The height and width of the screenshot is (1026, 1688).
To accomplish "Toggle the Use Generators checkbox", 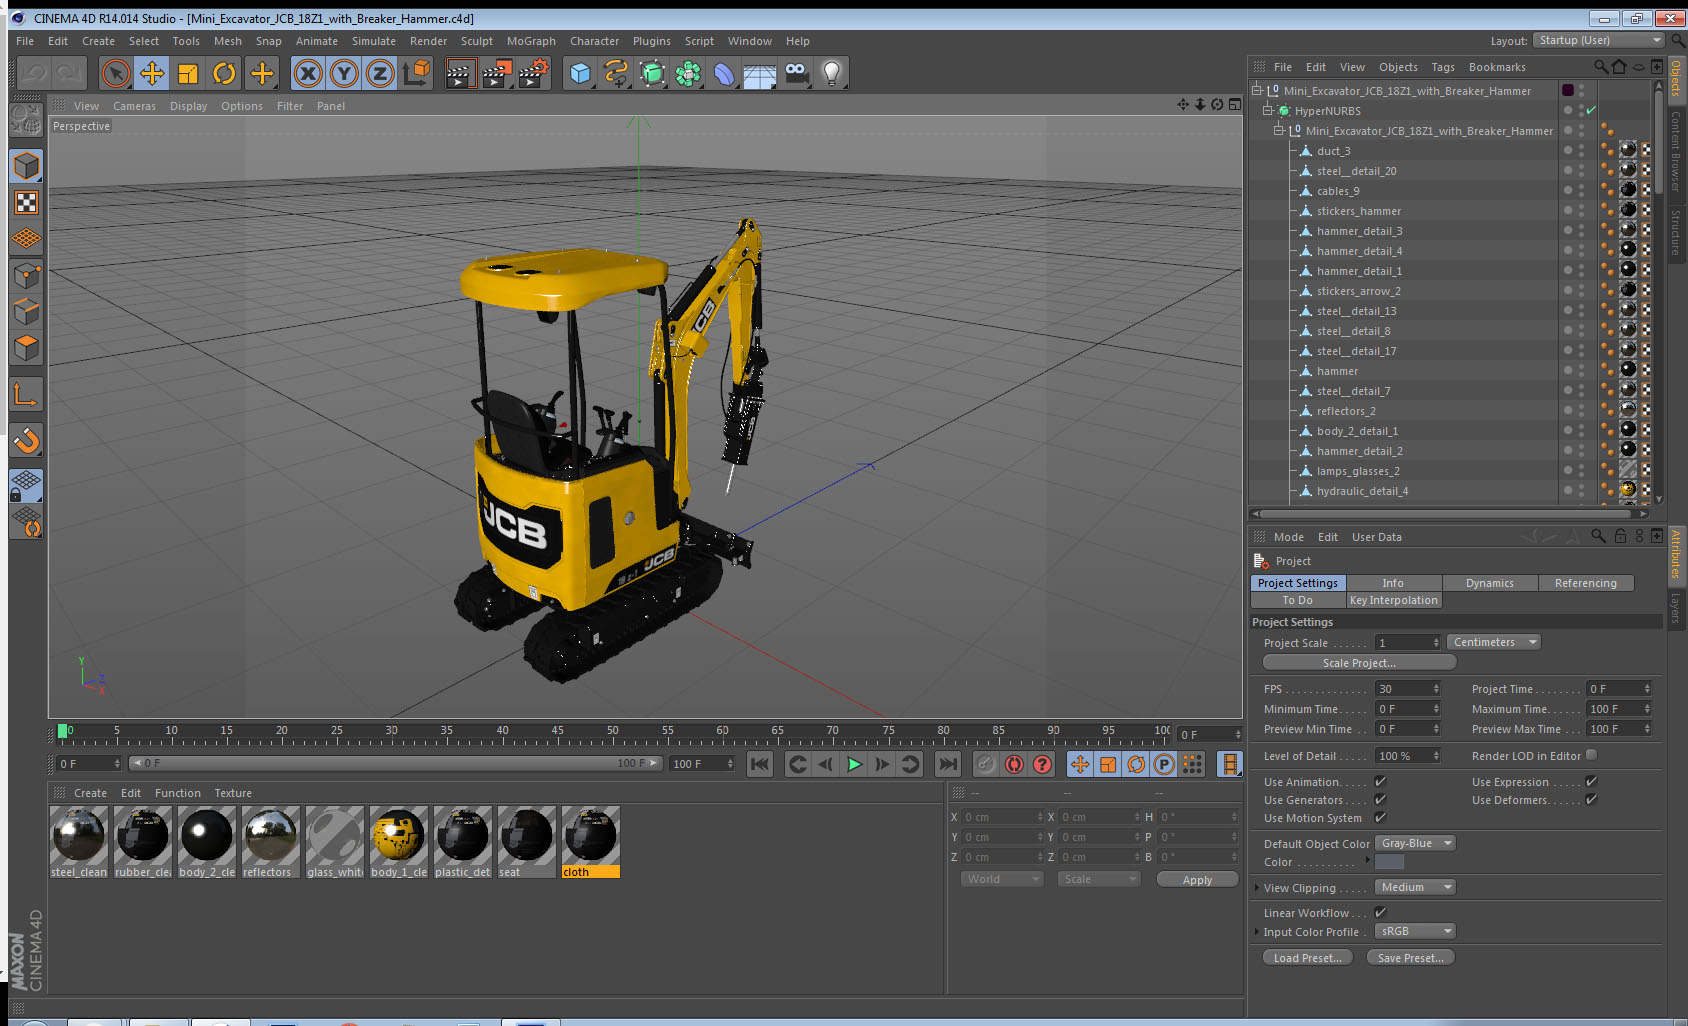I will coord(1380,800).
